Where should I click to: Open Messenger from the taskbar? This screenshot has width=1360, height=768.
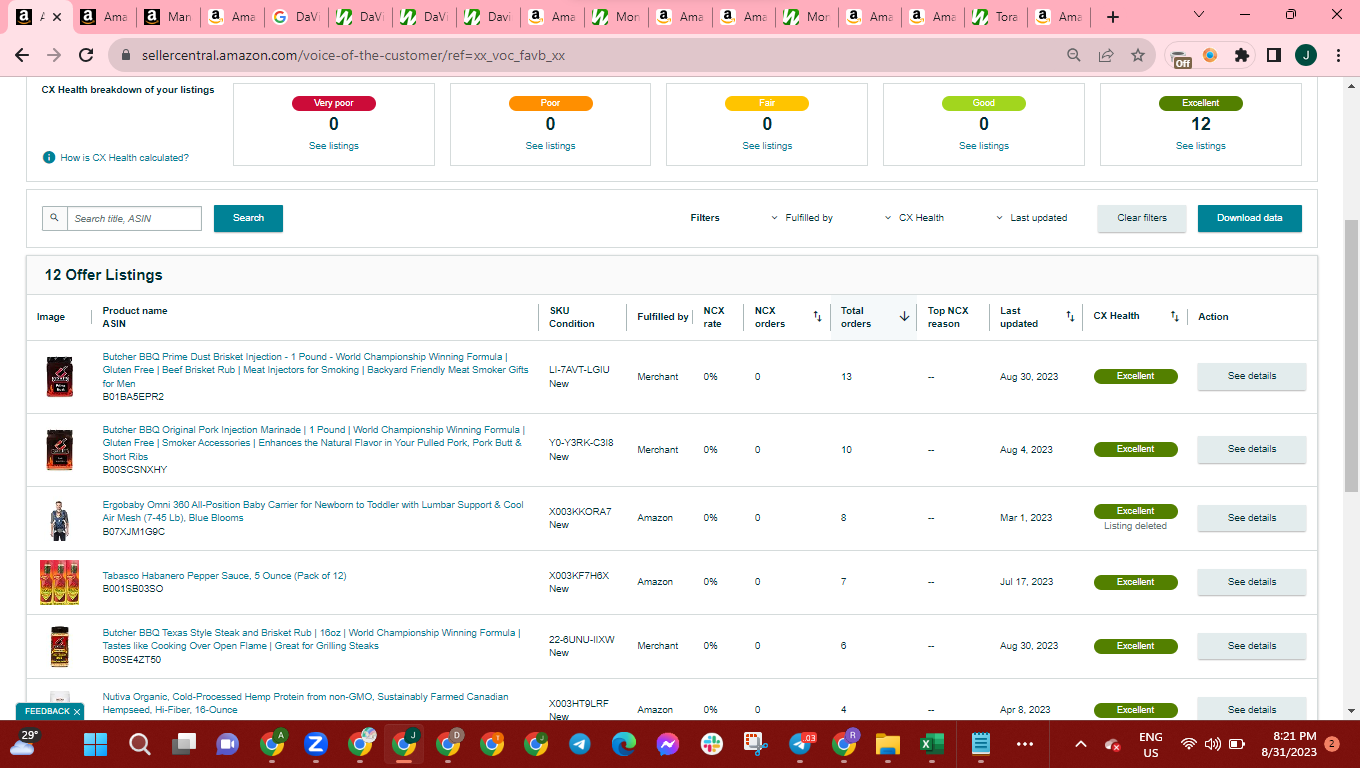(x=668, y=744)
